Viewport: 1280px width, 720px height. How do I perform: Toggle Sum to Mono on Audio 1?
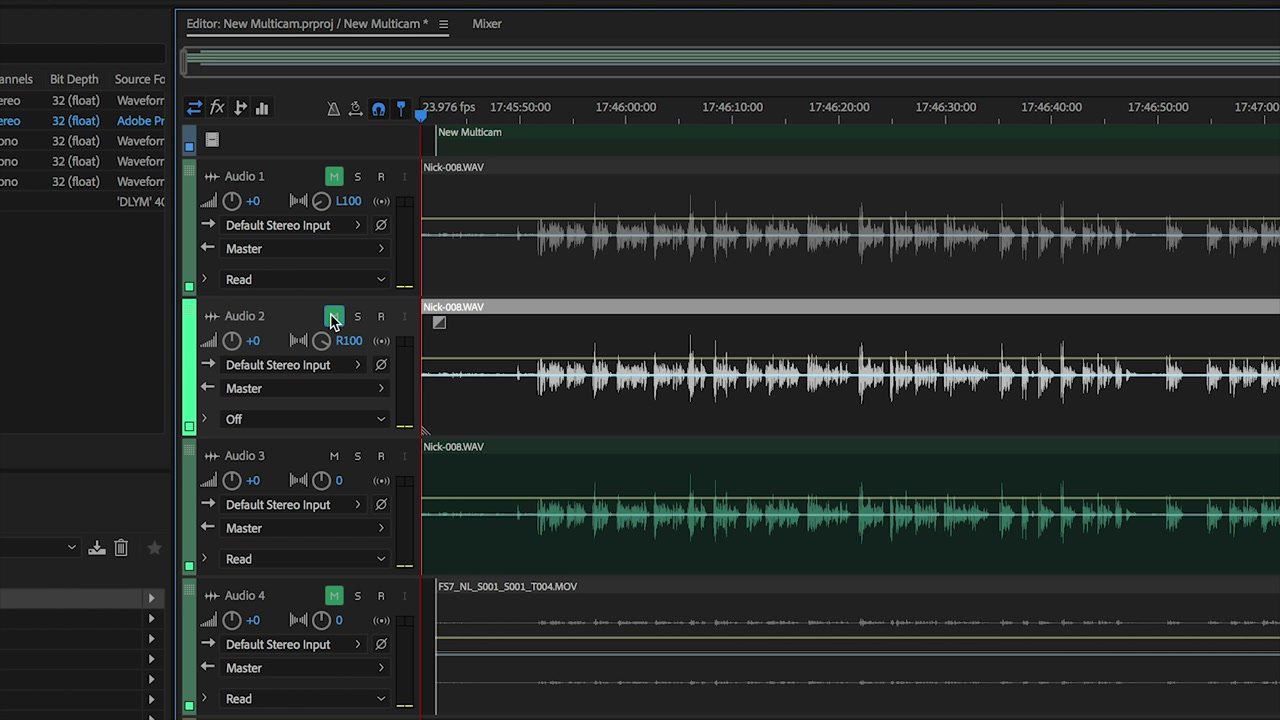click(x=381, y=201)
